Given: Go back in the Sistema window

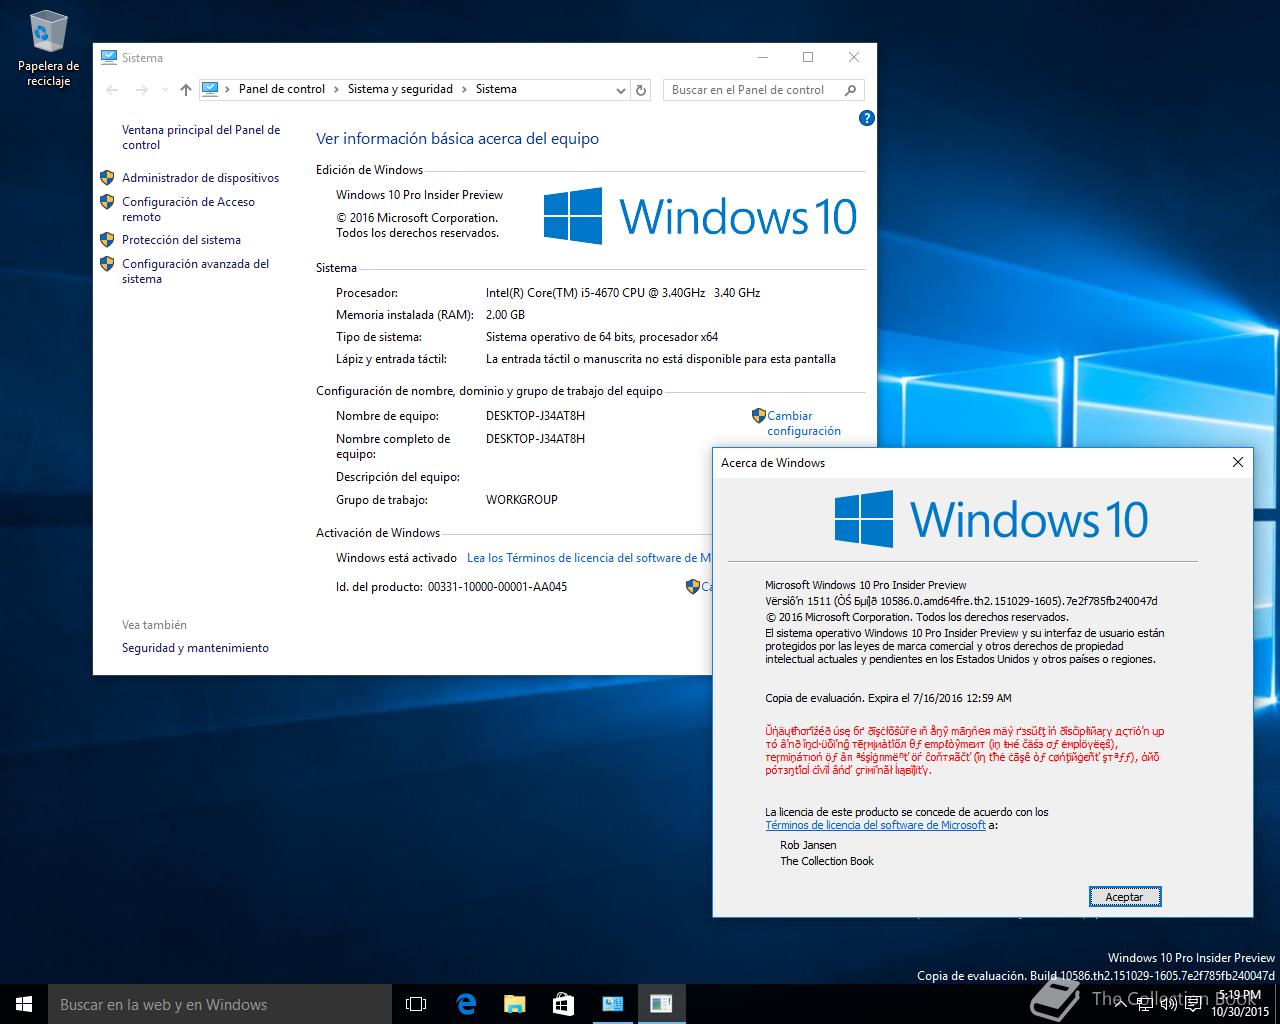Looking at the screenshot, I should tap(112, 90).
